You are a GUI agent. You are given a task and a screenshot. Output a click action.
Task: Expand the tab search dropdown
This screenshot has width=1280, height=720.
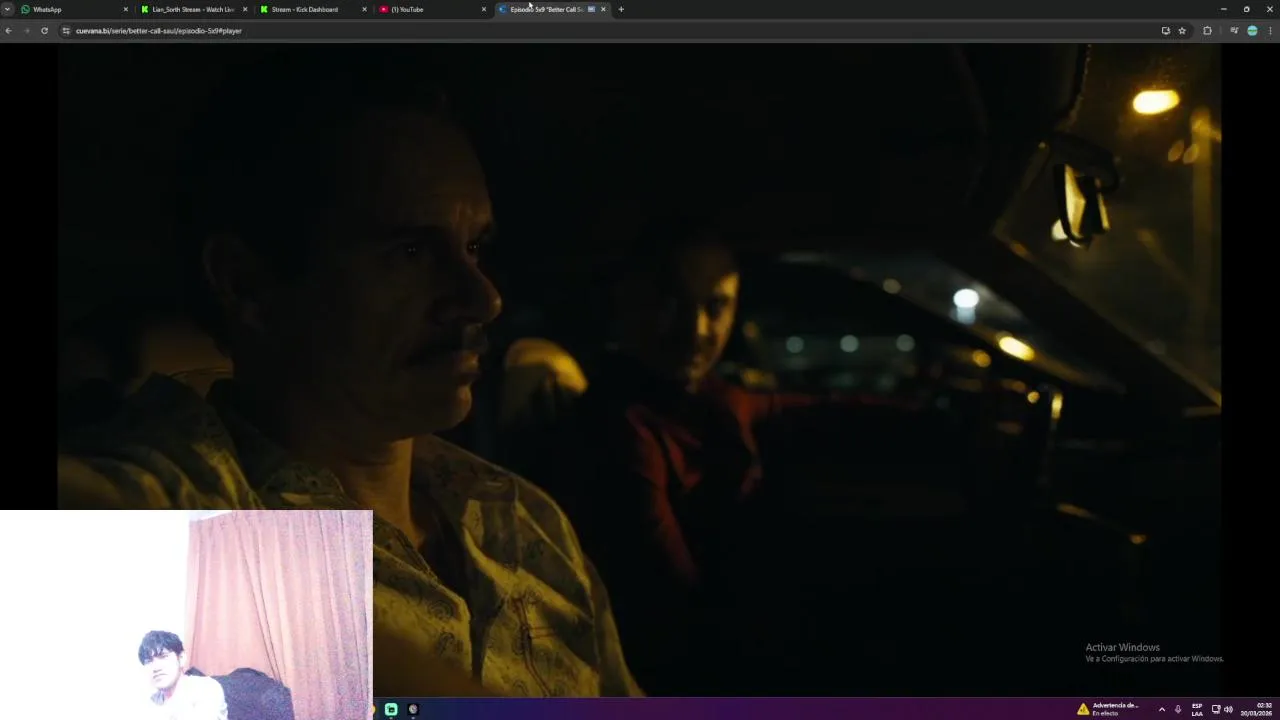click(7, 9)
